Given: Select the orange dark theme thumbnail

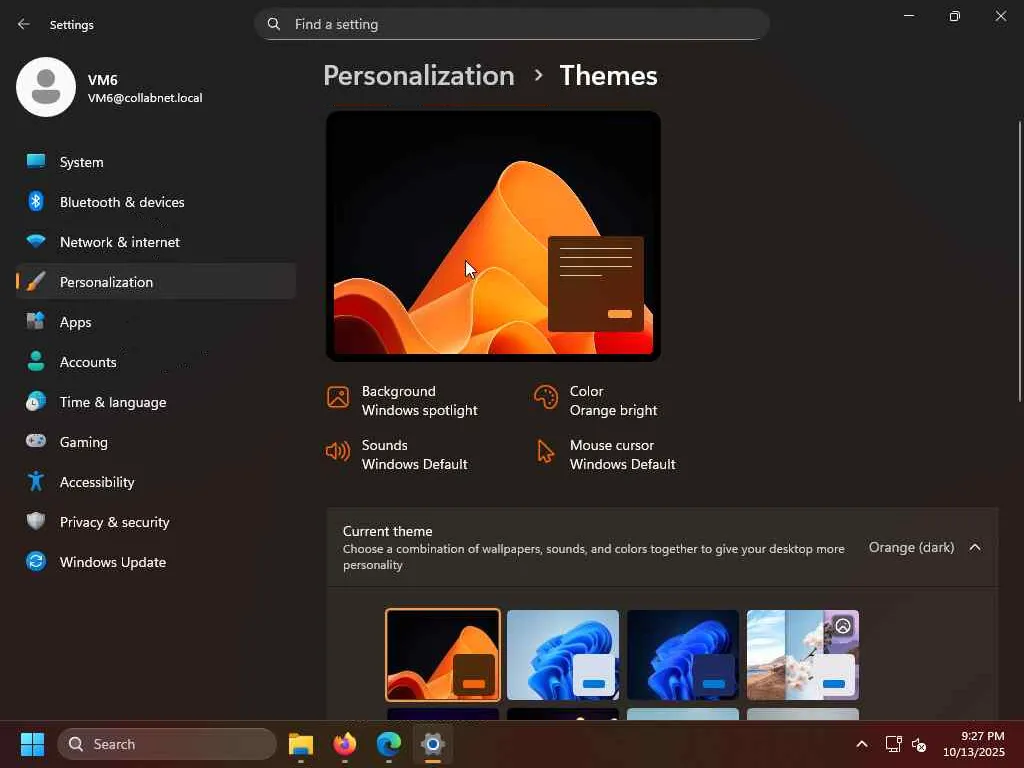Looking at the screenshot, I should tap(443, 654).
